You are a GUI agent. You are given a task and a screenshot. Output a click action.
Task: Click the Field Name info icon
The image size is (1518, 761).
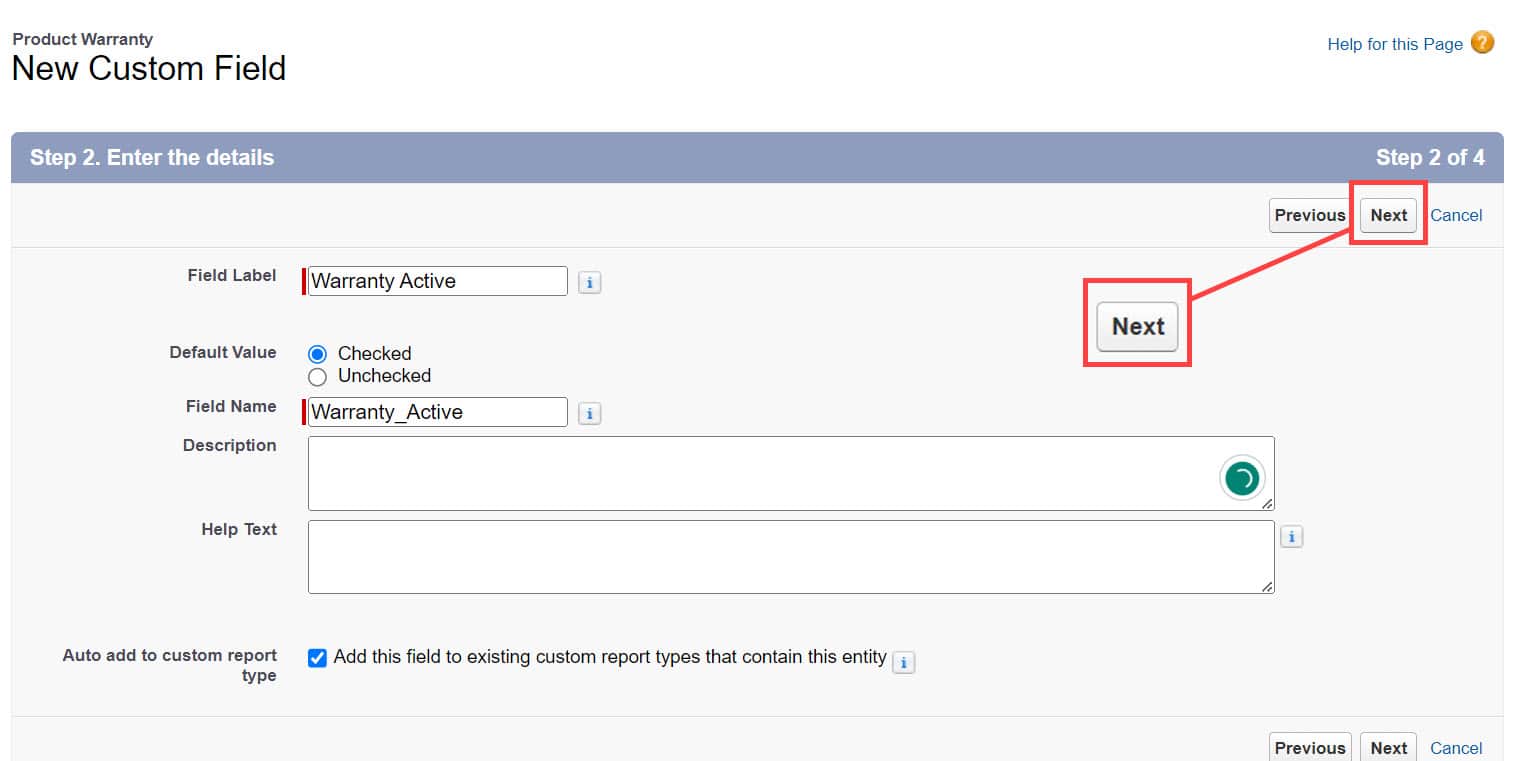point(589,412)
